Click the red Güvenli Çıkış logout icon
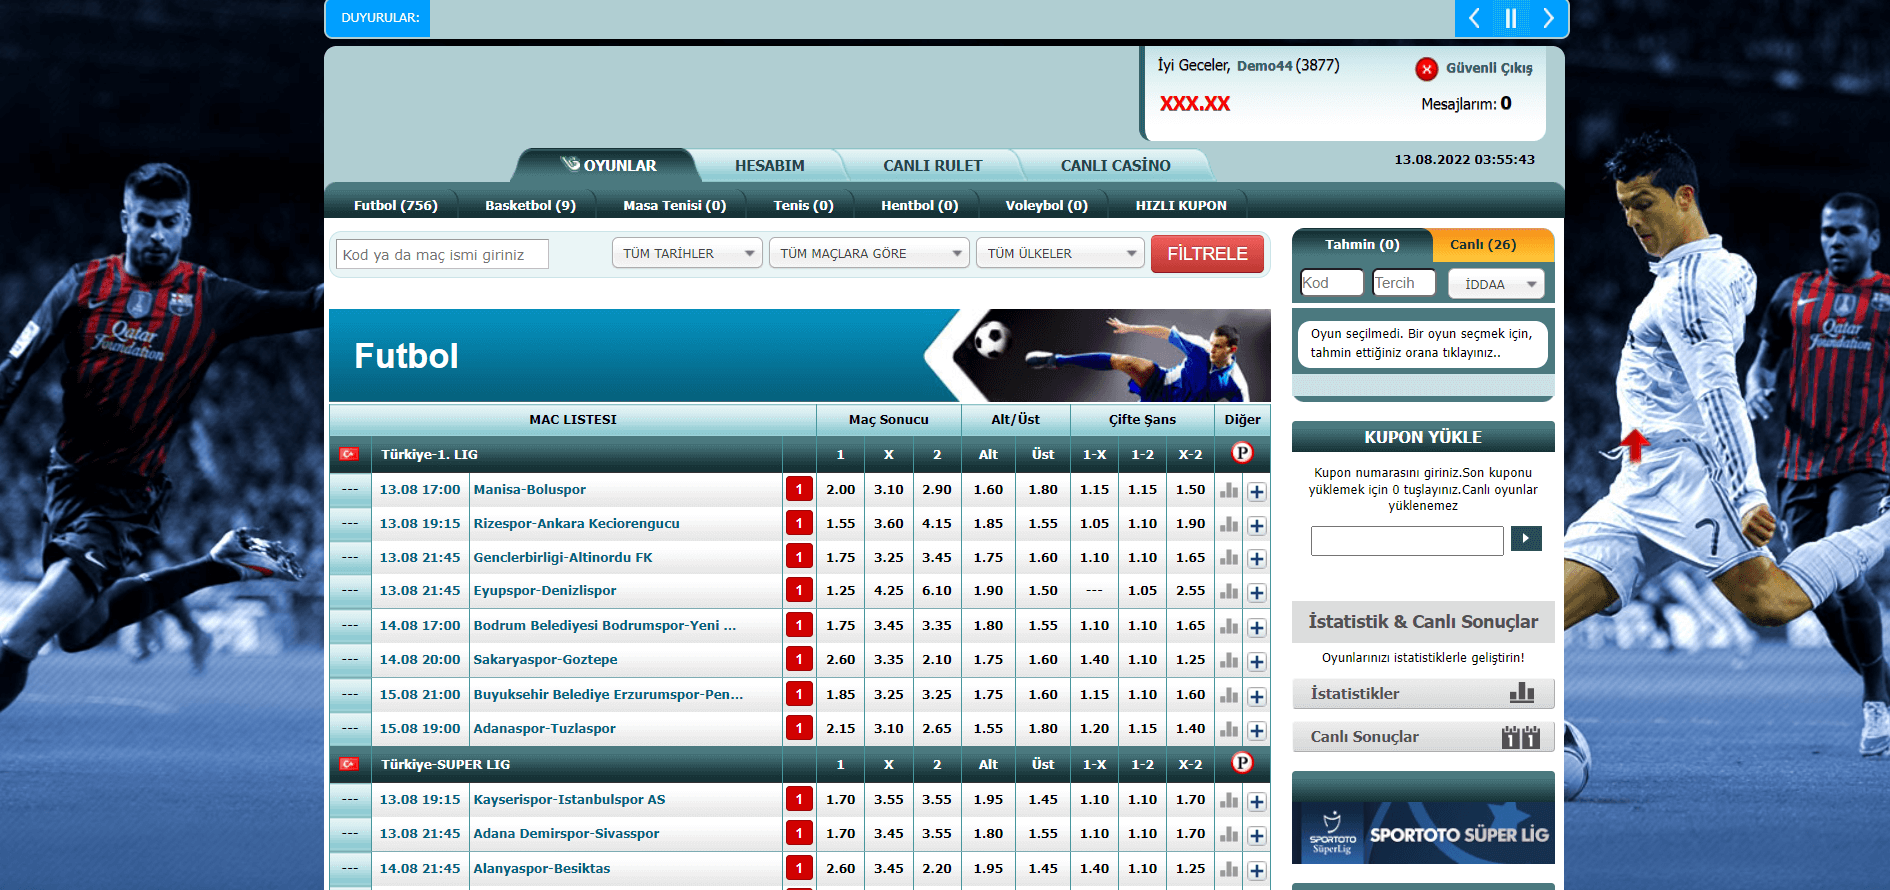 (1426, 69)
